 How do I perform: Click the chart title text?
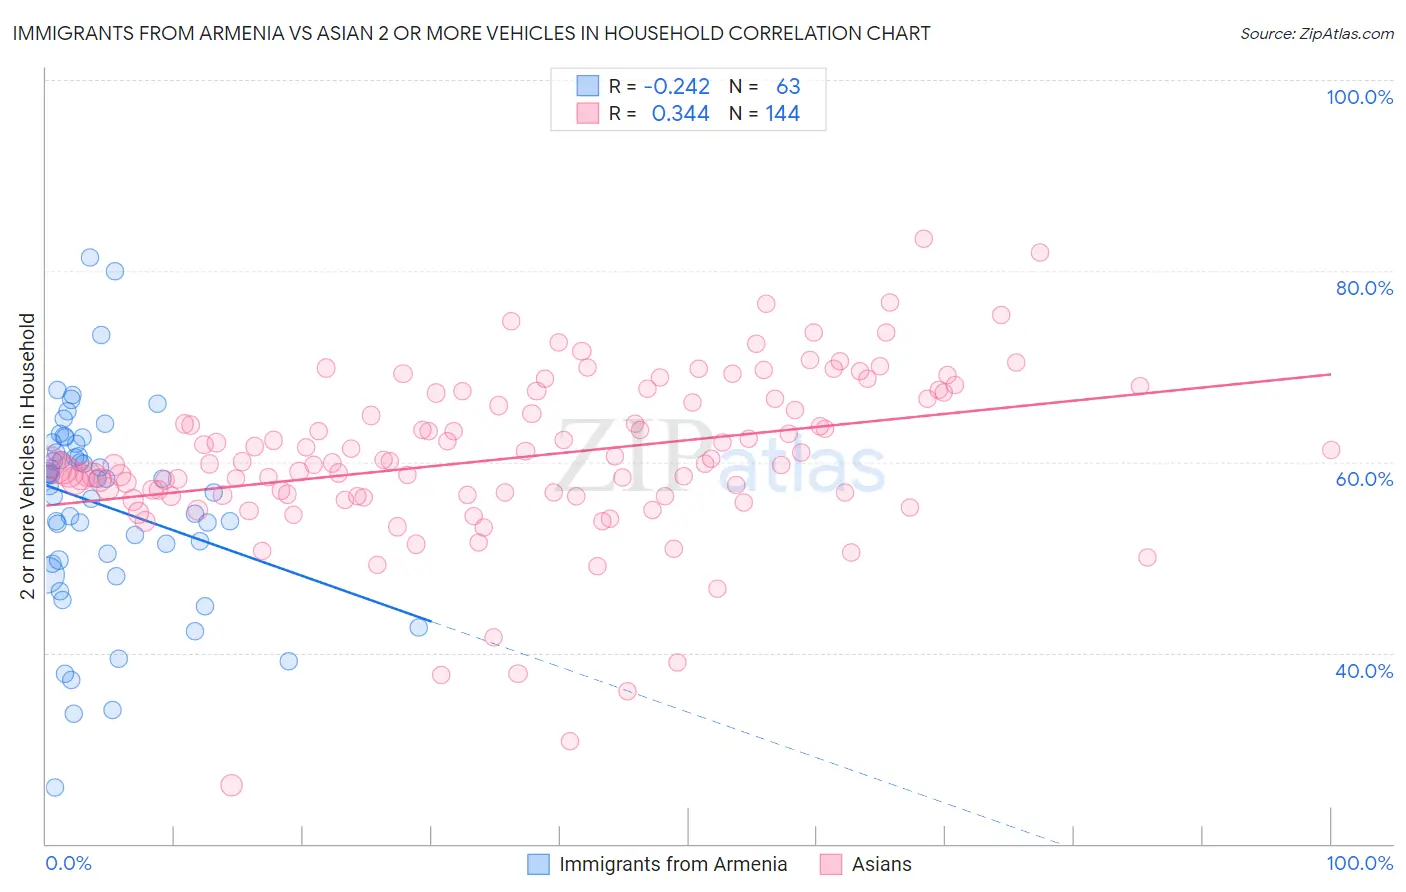point(471,33)
